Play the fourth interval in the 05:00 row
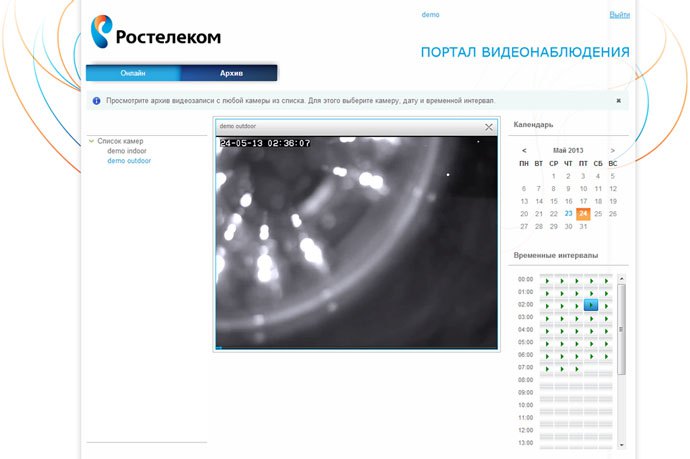 coord(591,343)
